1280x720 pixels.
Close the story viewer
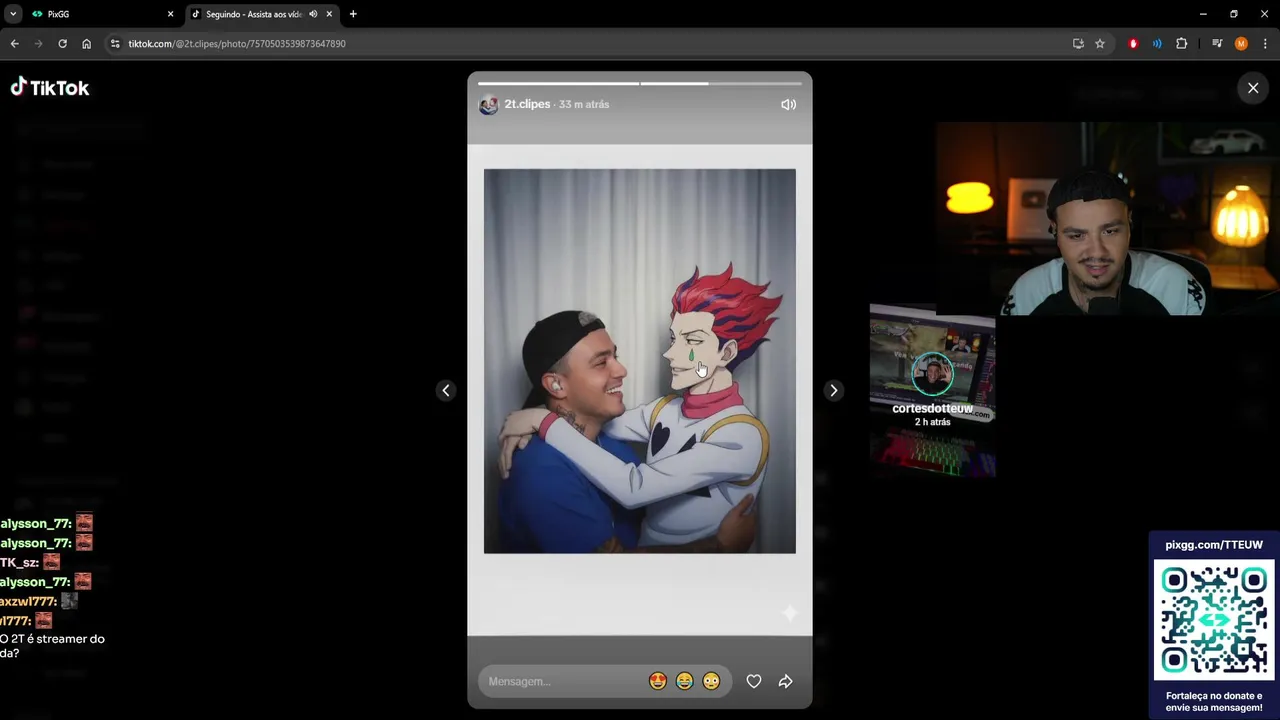1253,88
